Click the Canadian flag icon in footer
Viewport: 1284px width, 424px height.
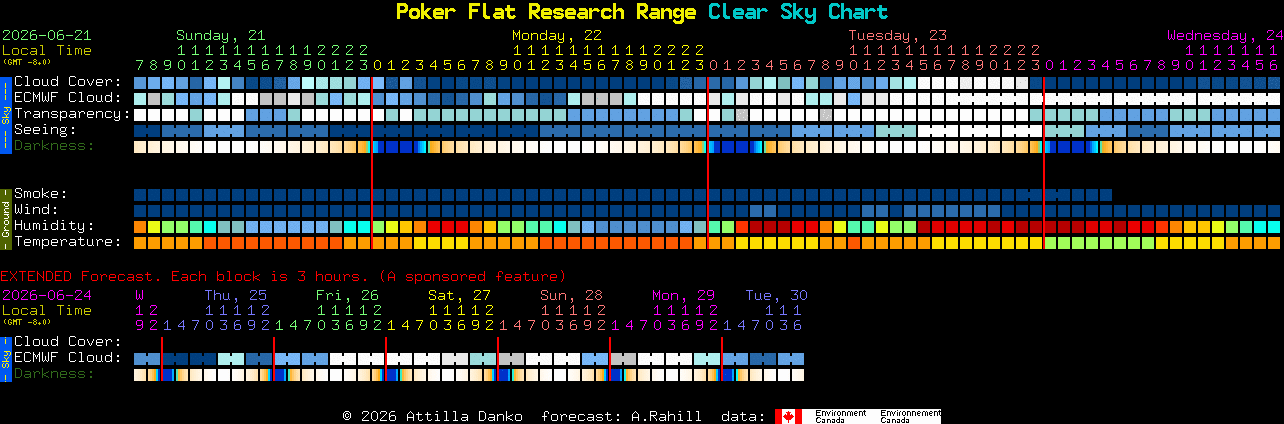point(788,416)
